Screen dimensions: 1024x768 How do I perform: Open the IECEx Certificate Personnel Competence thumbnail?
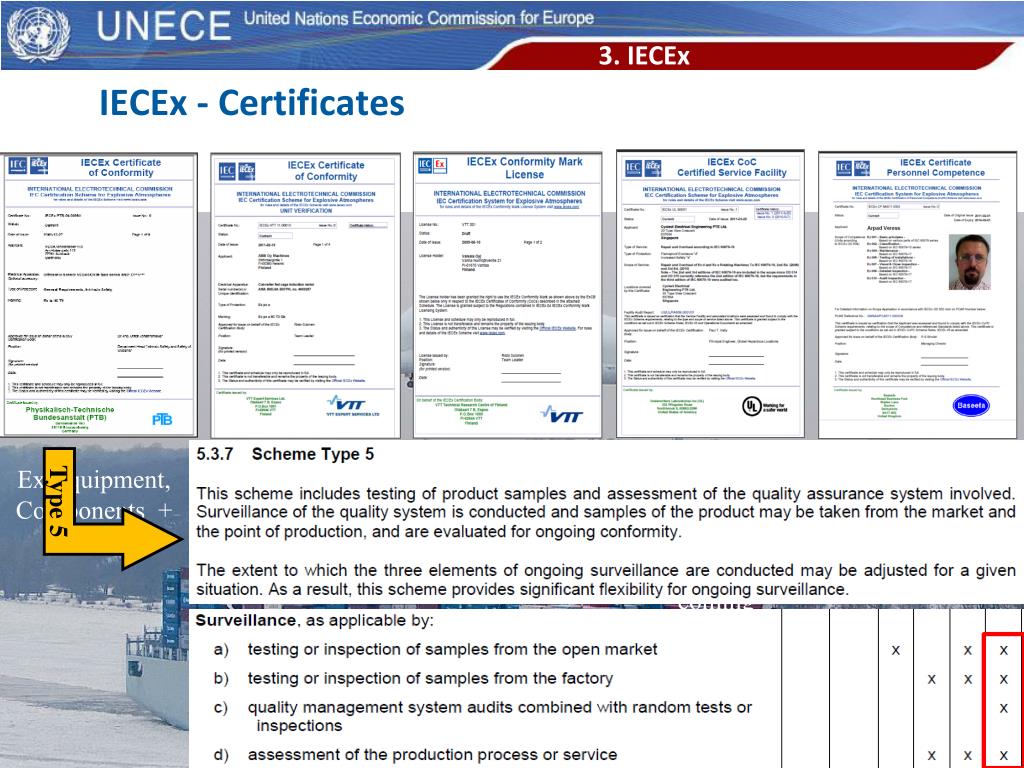[x=918, y=295]
